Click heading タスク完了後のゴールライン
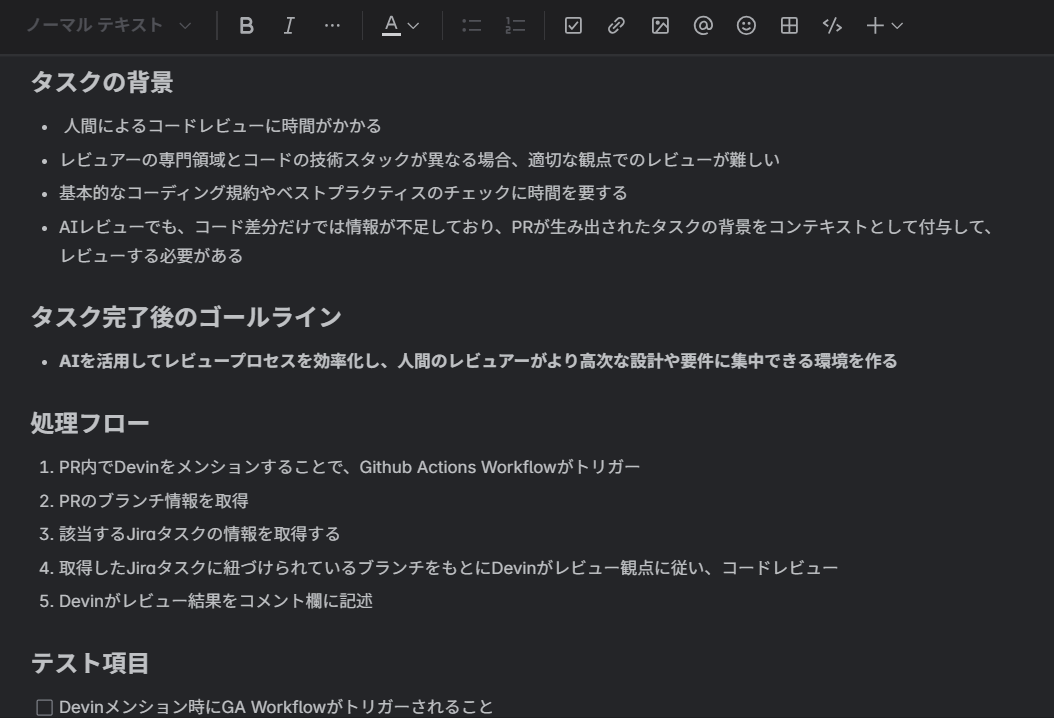Screen dimensions: 1054x718 click(x=186, y=317)
